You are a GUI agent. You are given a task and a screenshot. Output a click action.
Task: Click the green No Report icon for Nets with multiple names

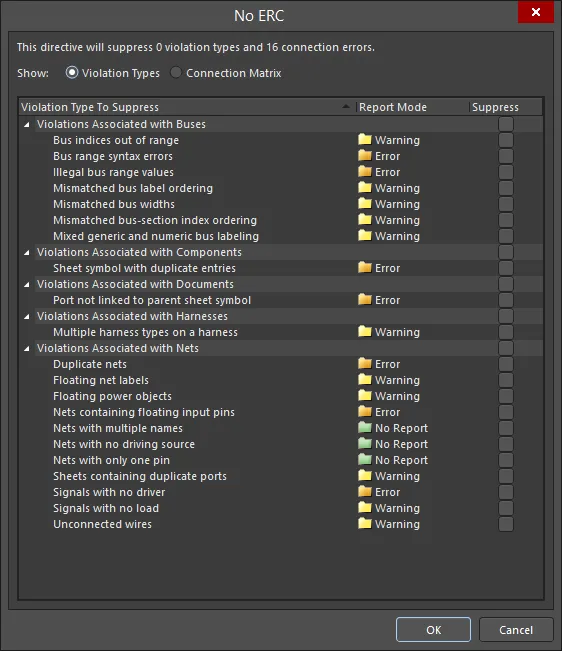click(364, 427)
